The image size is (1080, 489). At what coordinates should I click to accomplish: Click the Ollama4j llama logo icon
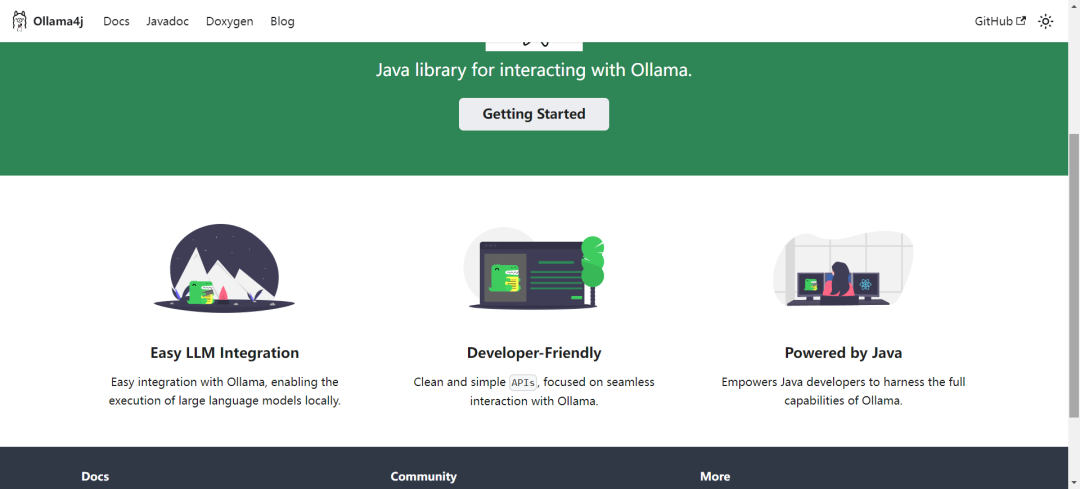click(19, 21)
